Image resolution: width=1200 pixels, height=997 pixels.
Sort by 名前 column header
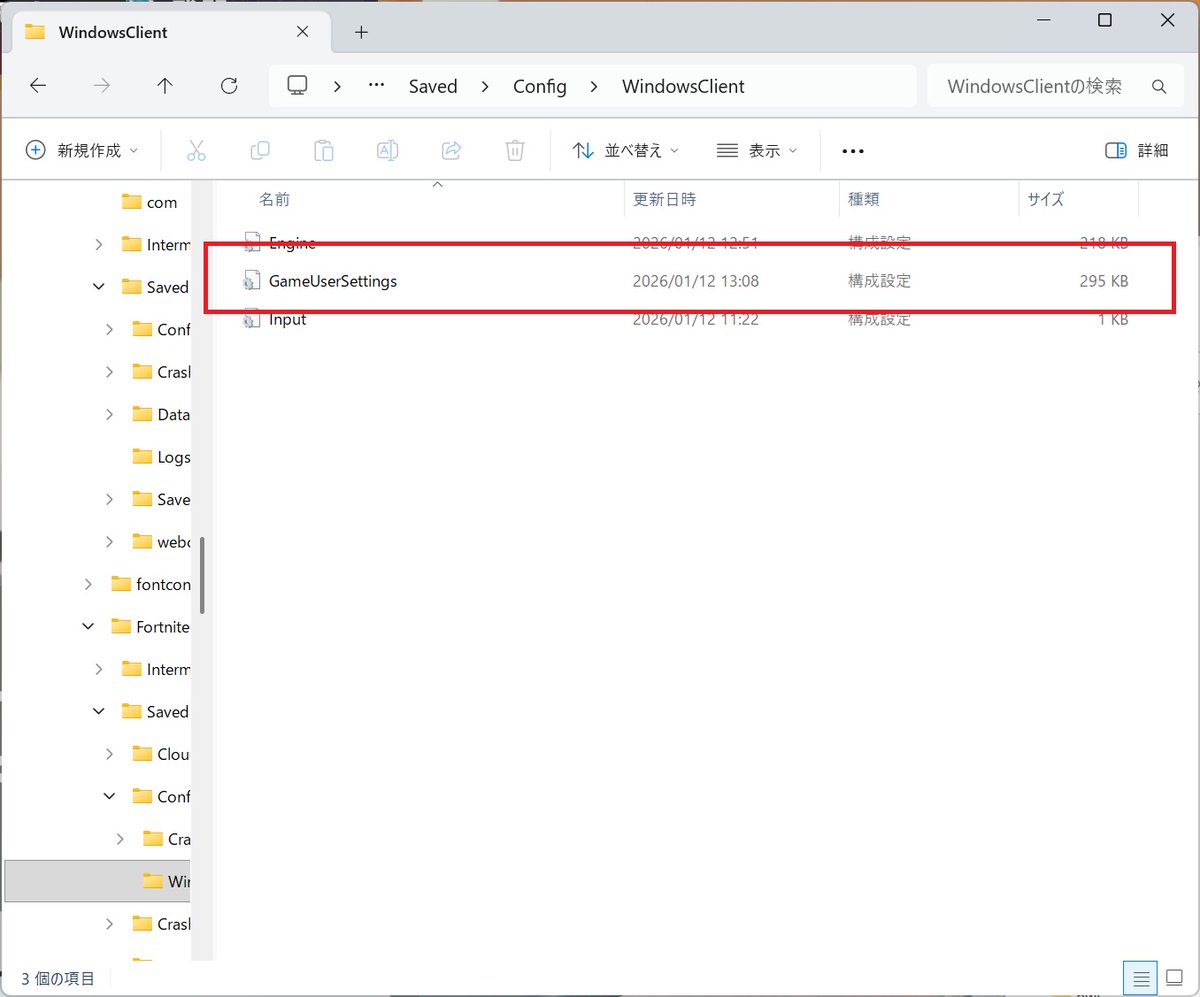[x=274, y=200]
